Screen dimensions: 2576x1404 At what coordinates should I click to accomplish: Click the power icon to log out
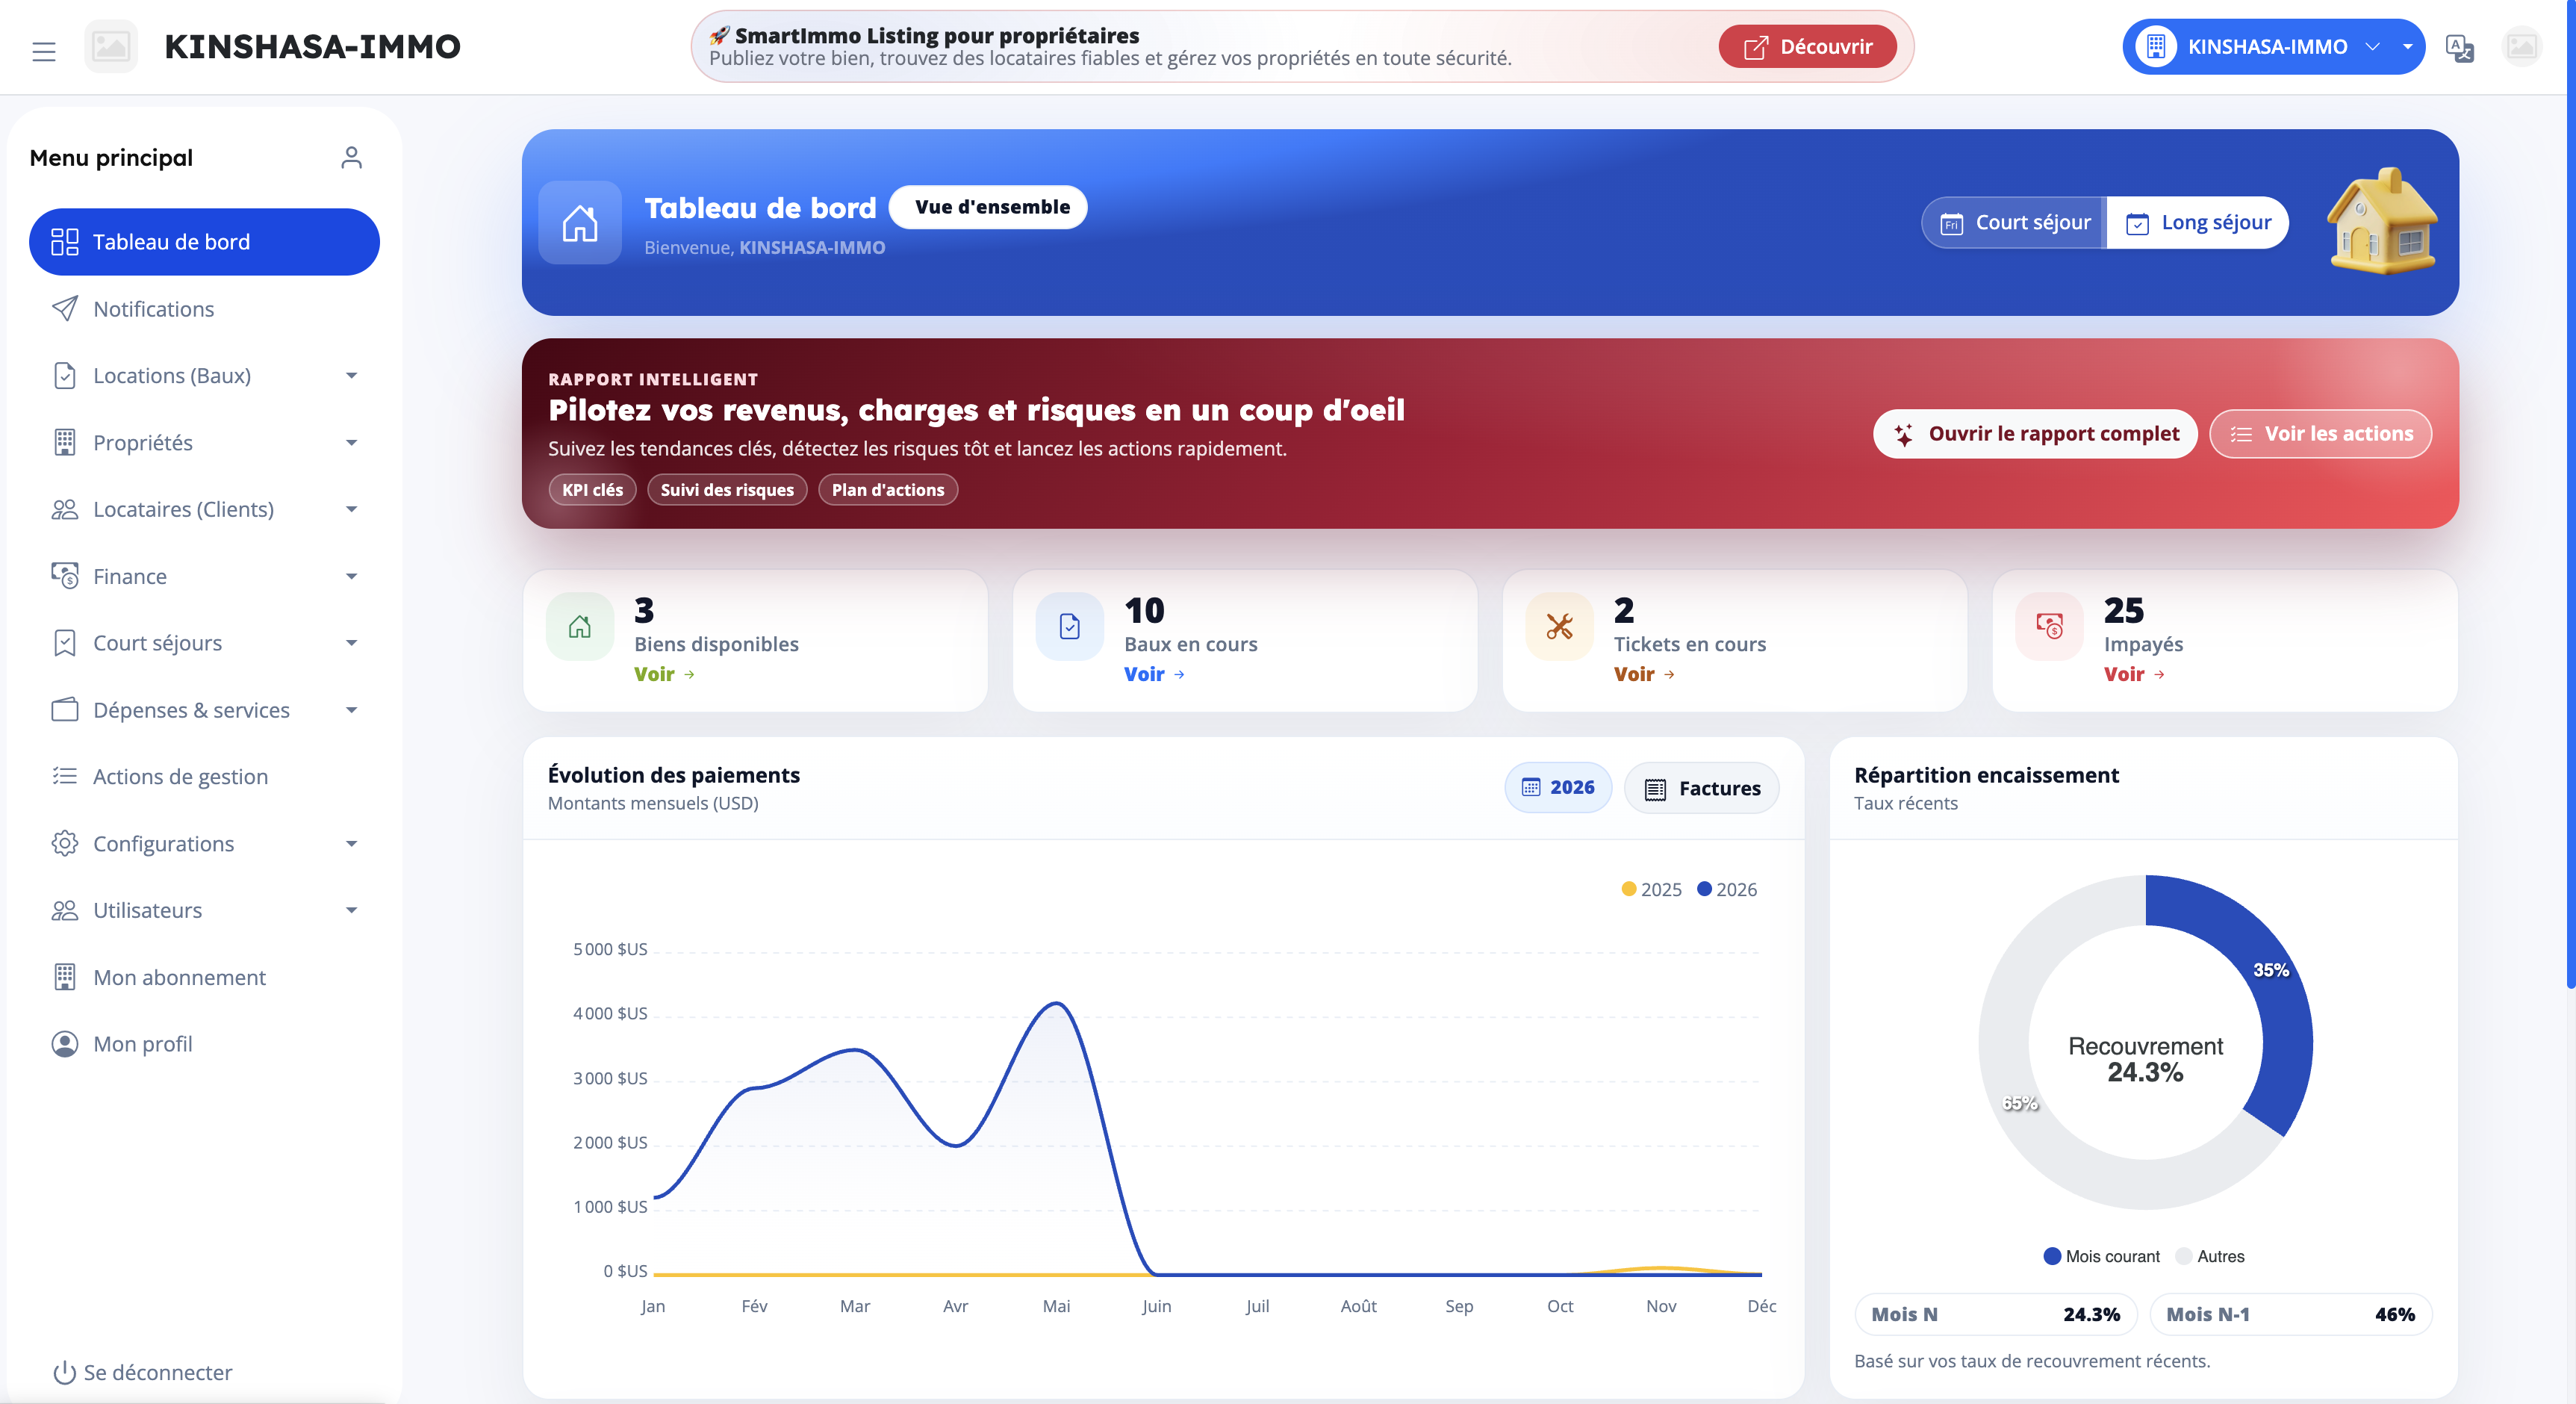64,1372
